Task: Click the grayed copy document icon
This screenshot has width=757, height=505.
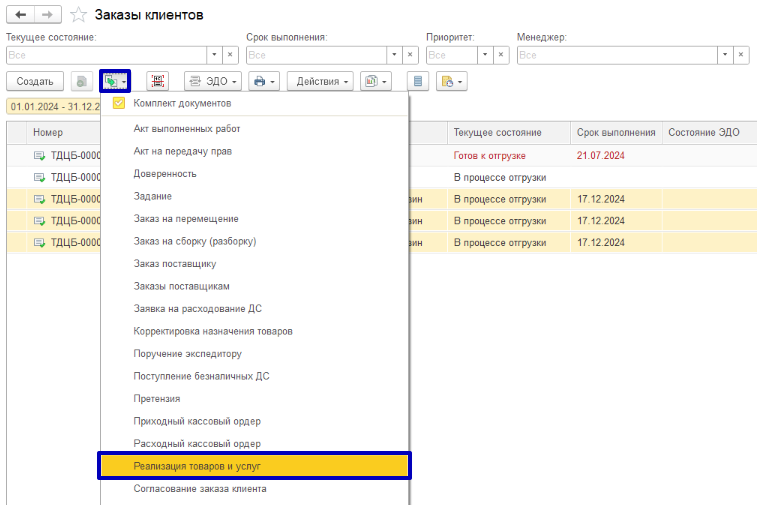Action: [x=81, y=81]
